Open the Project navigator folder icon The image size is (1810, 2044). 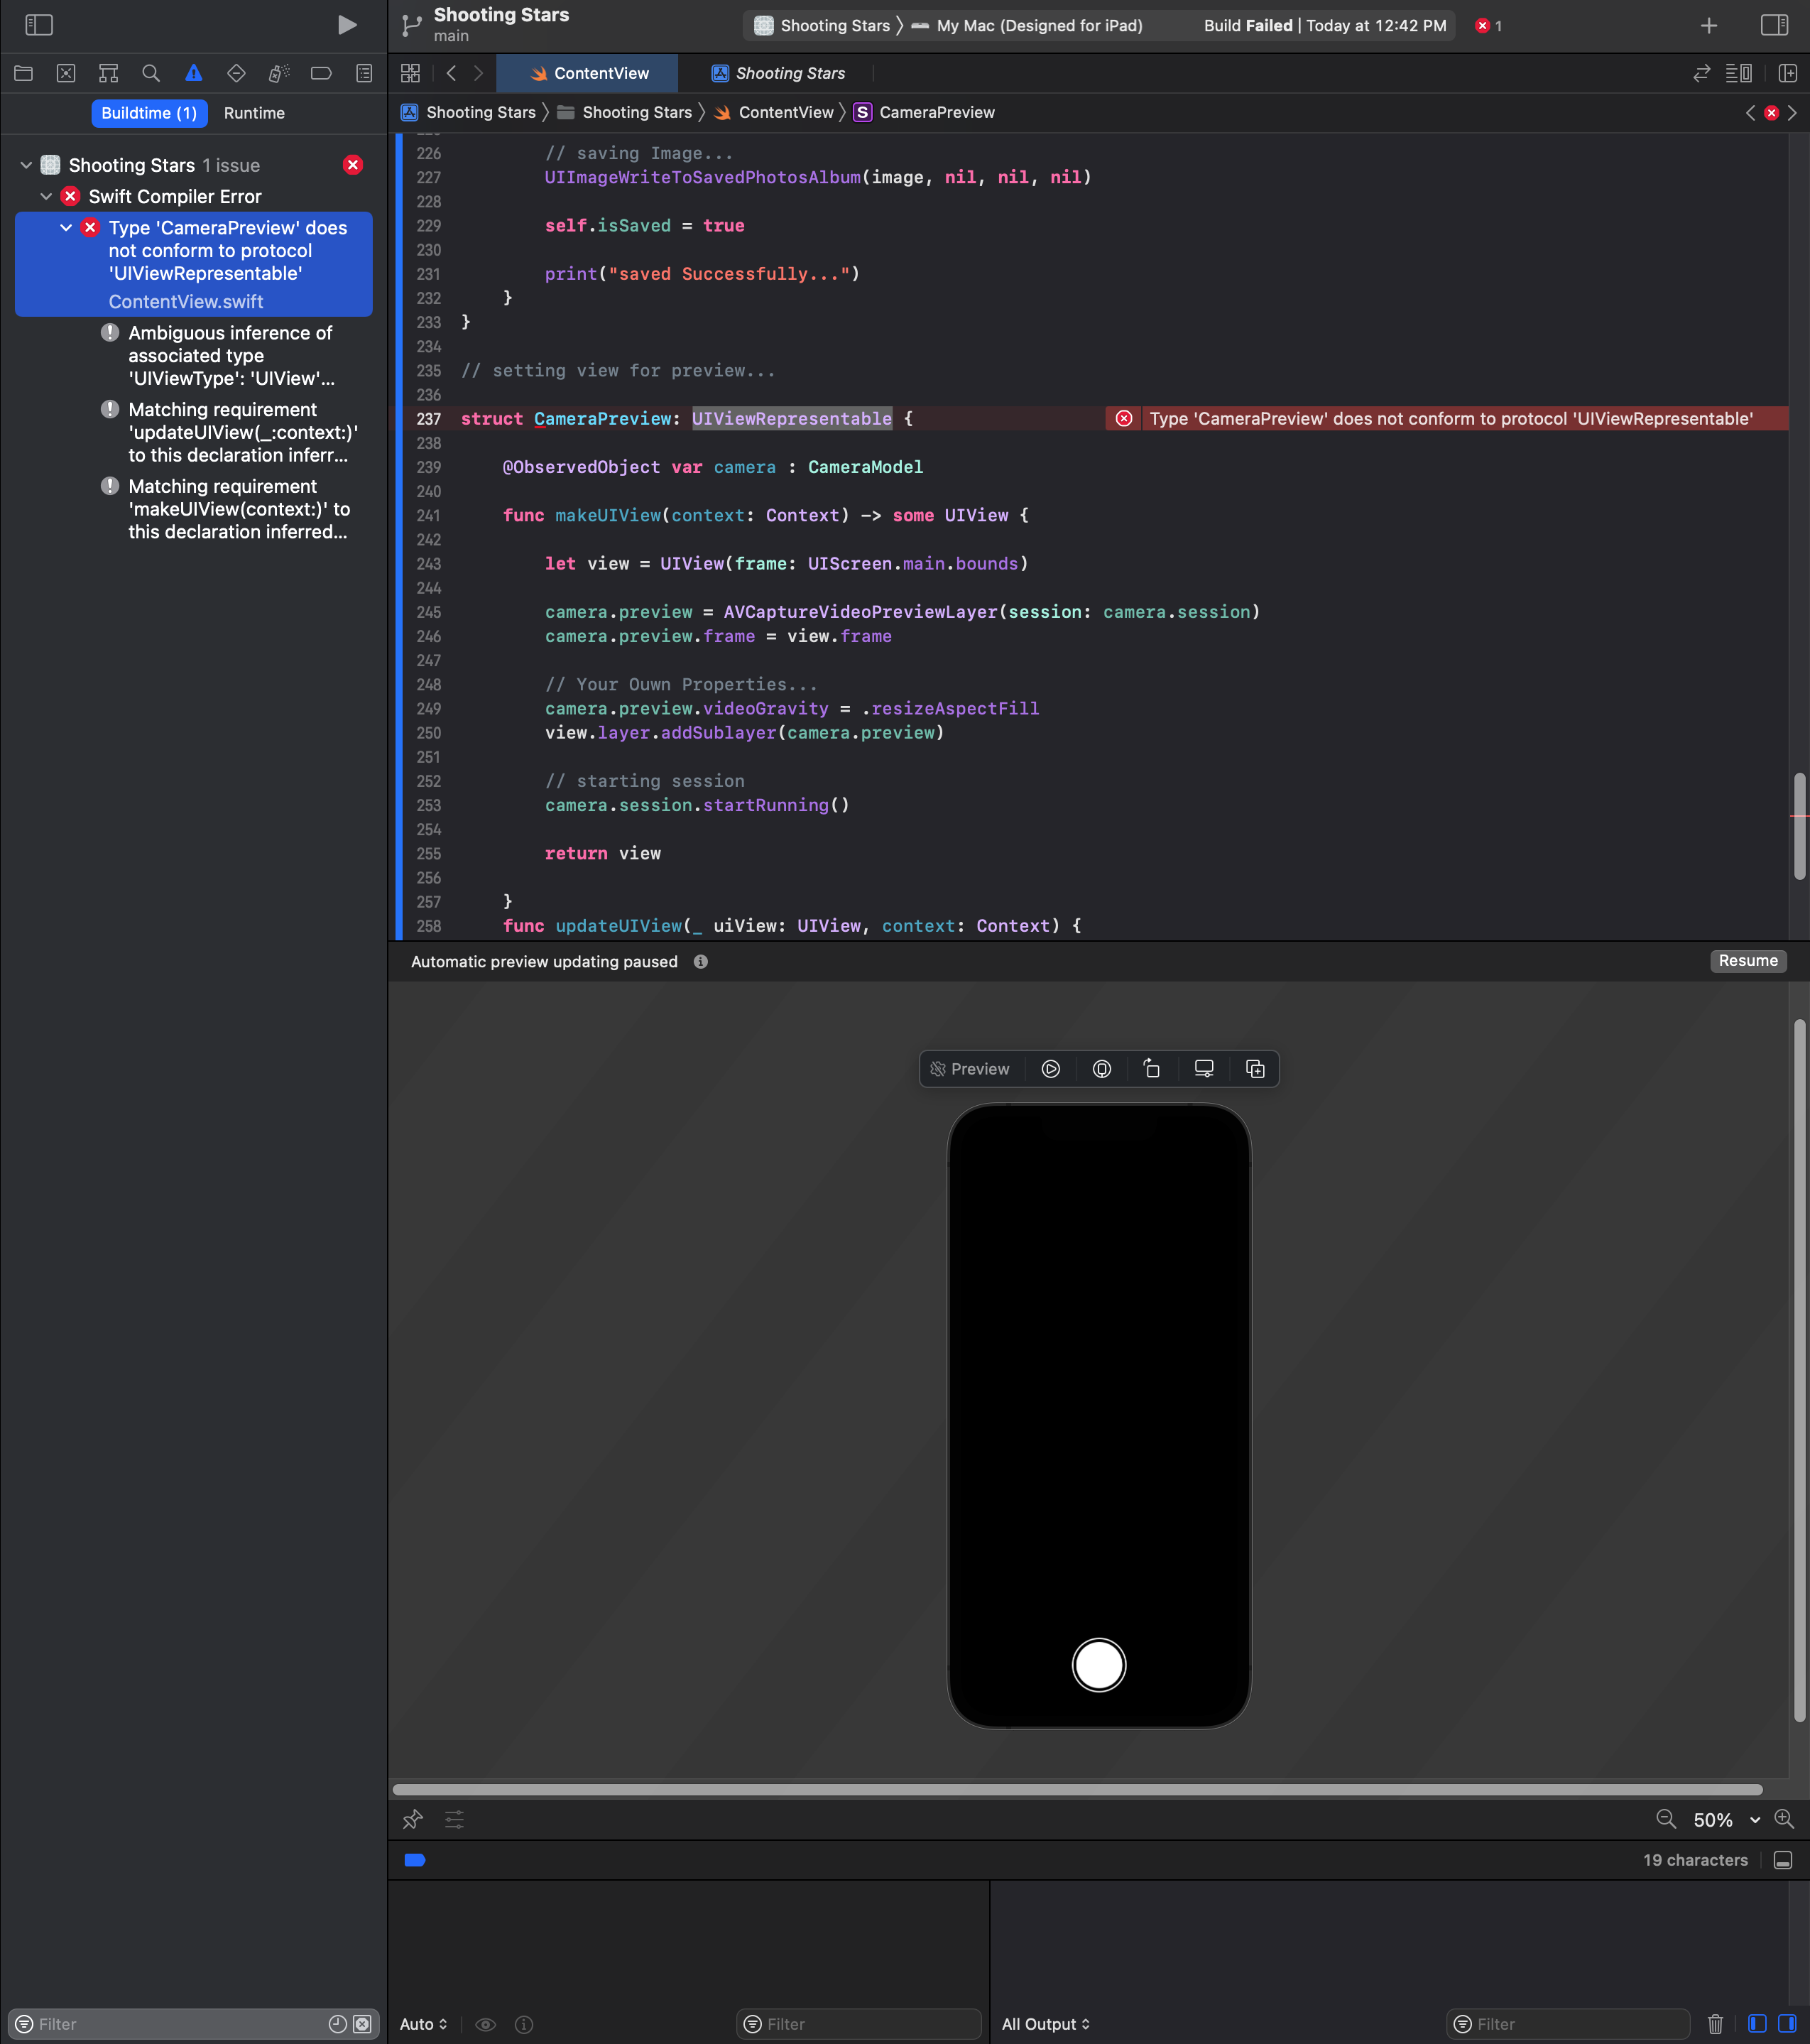pyautogui.click(x=24, y=73)
